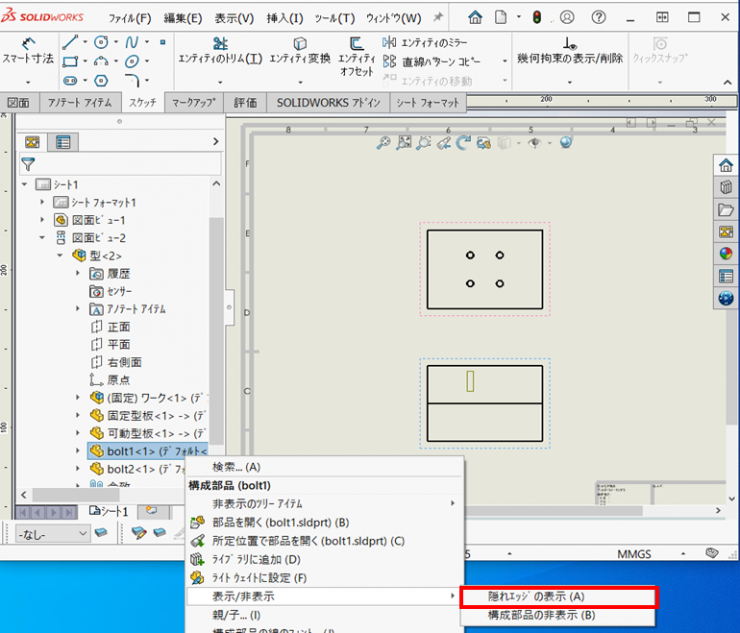The height and width of the screenshot is (633, 740).
Task: Click Zoom to Fit in view toolbar
Action: (x=383, y=143)
